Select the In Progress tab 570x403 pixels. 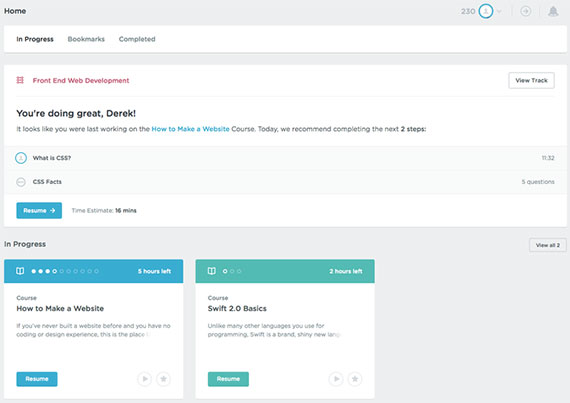[x=35, y=39]
